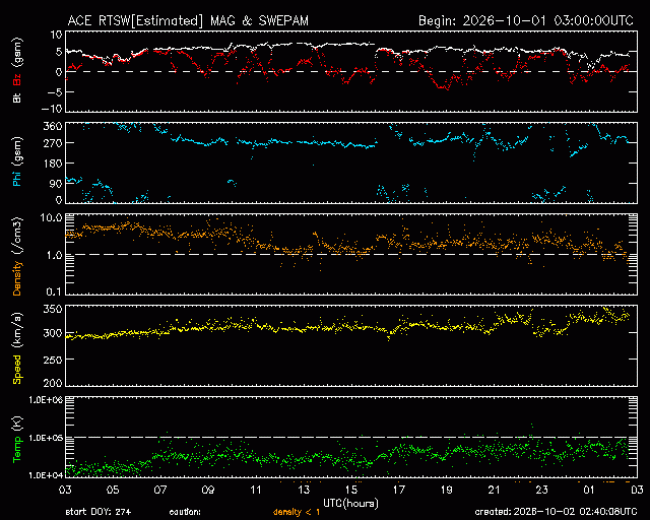
Task: Click the '01' hour tick label
Action: [x=589, y=490]
